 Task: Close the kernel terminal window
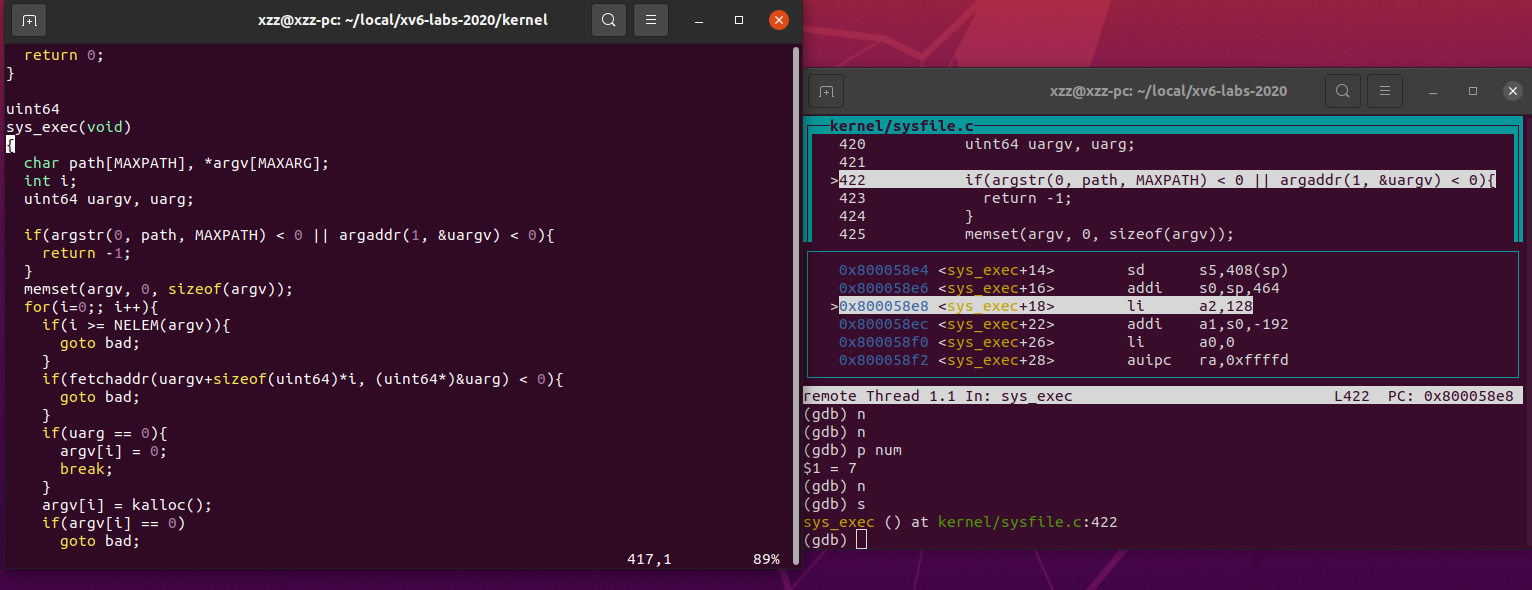pos(779,20)
